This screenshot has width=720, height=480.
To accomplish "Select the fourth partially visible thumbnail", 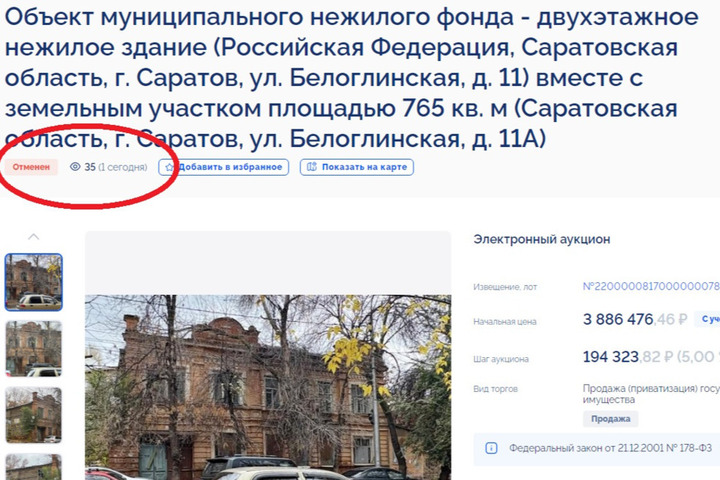I will tap(34, 467).
